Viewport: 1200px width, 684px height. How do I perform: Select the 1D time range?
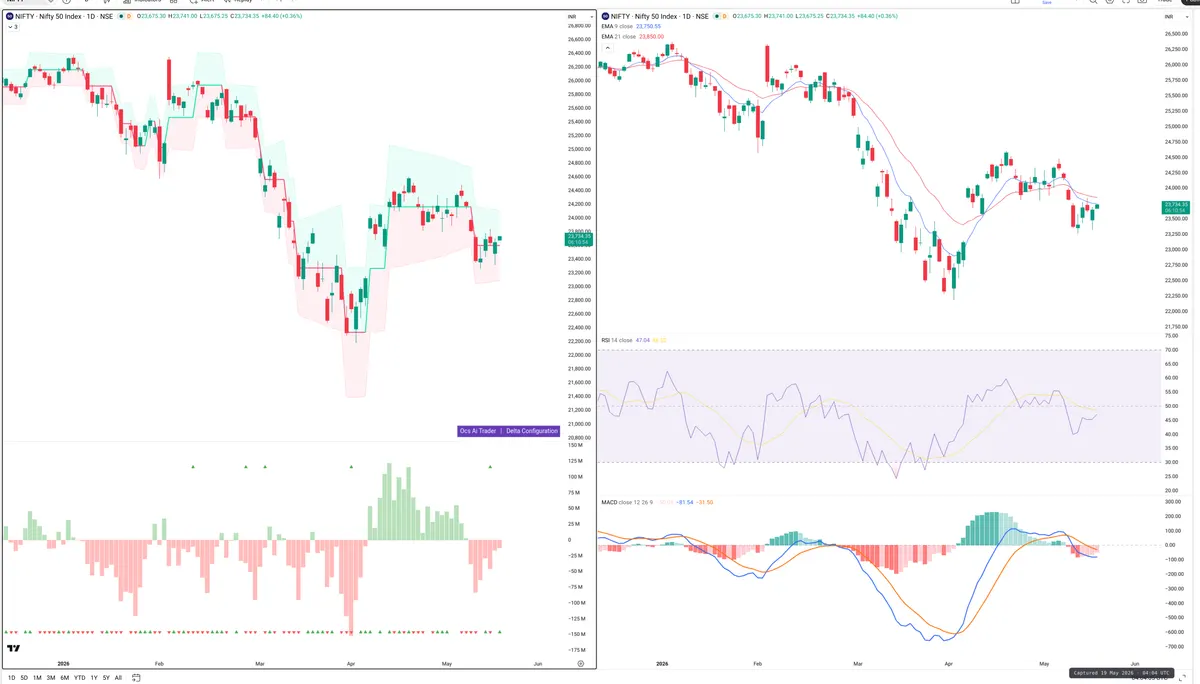coord(11,678)
